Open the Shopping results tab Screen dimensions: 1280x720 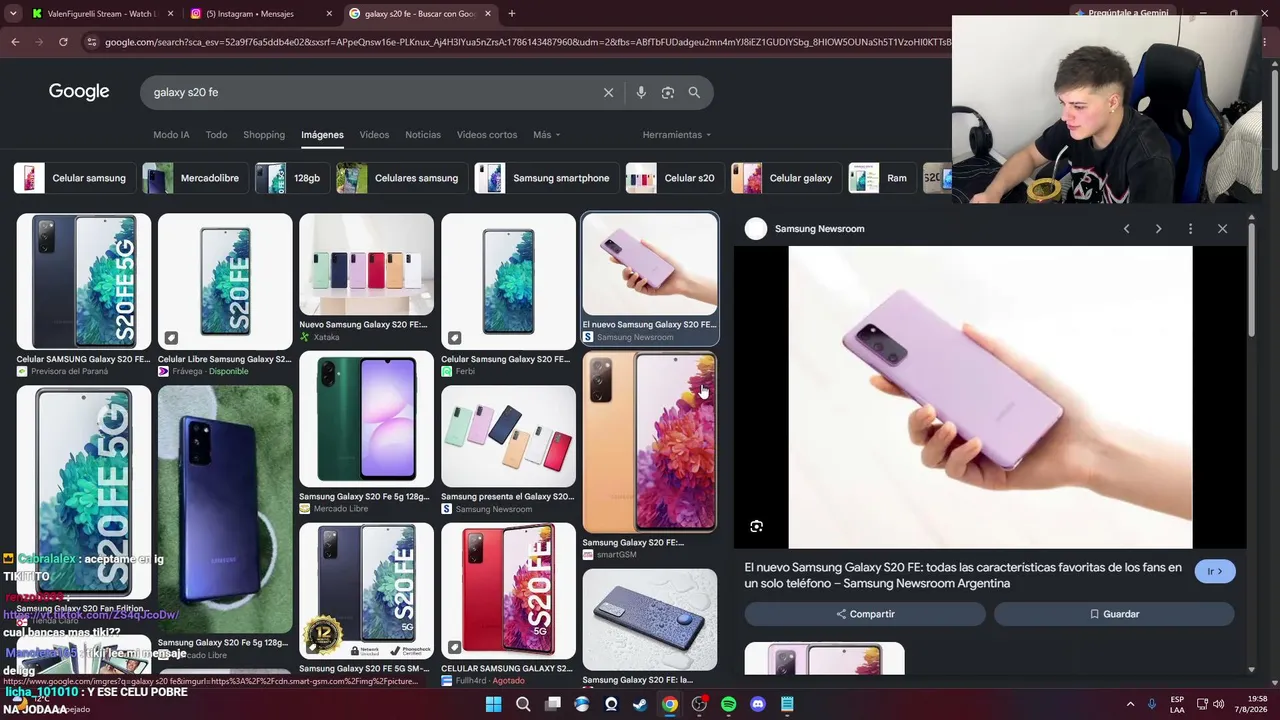264,135
